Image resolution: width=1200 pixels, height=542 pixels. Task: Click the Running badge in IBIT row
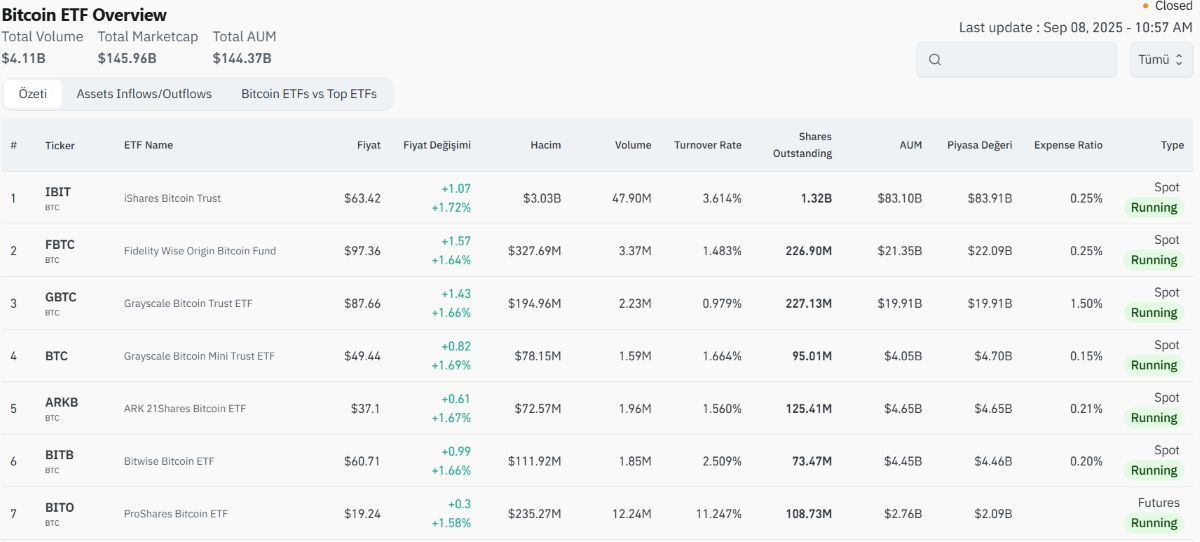point(1154,208)
